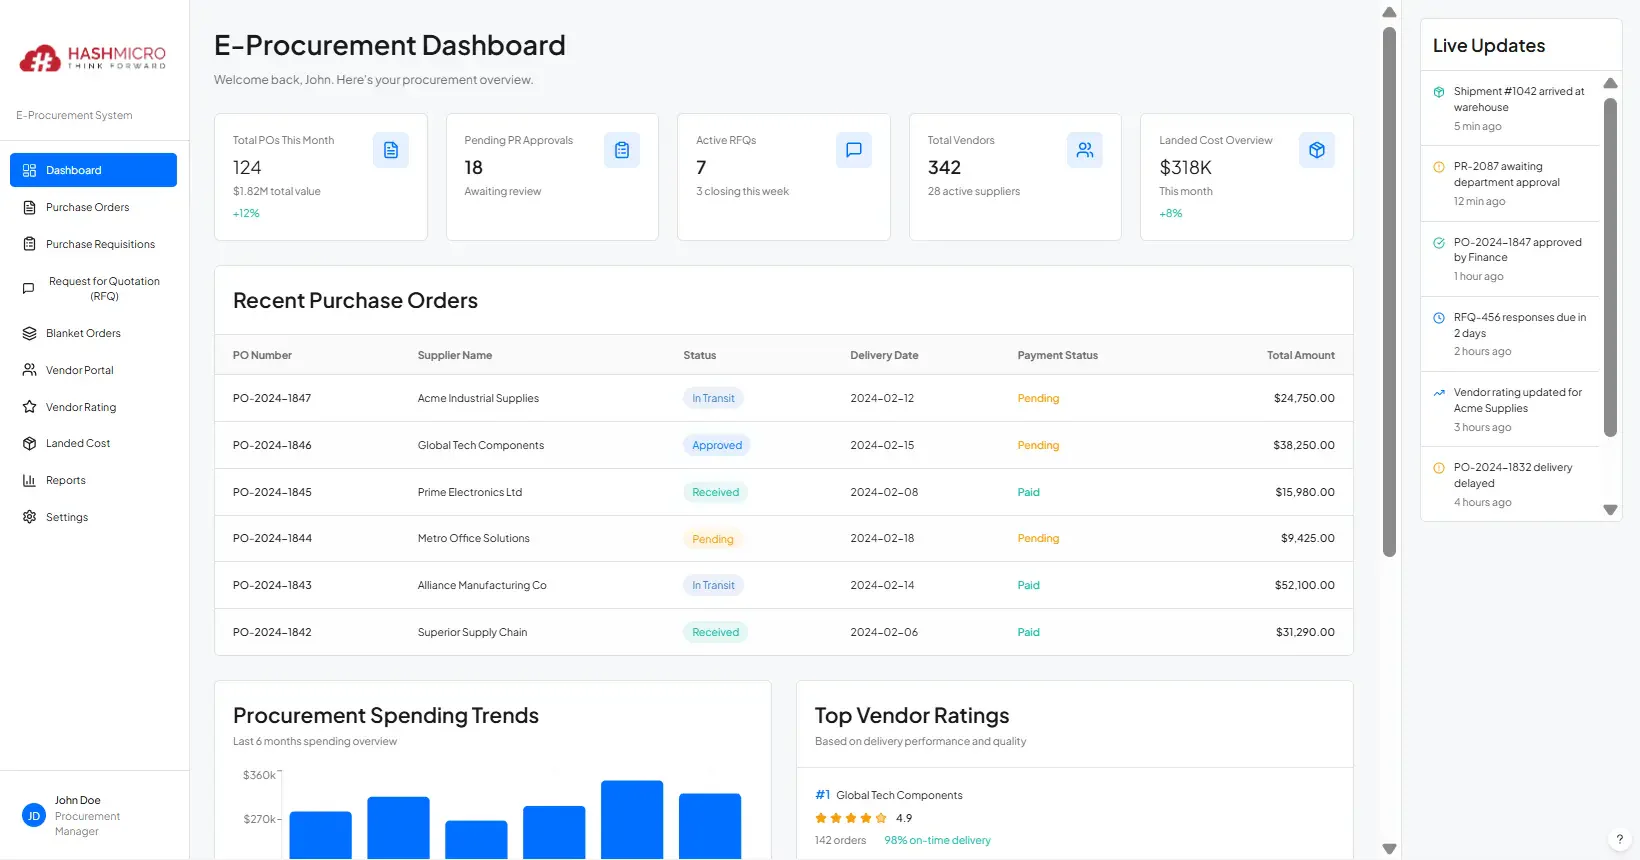
Task: Click the Landed Cost box icon
Action: pos(29,443)
